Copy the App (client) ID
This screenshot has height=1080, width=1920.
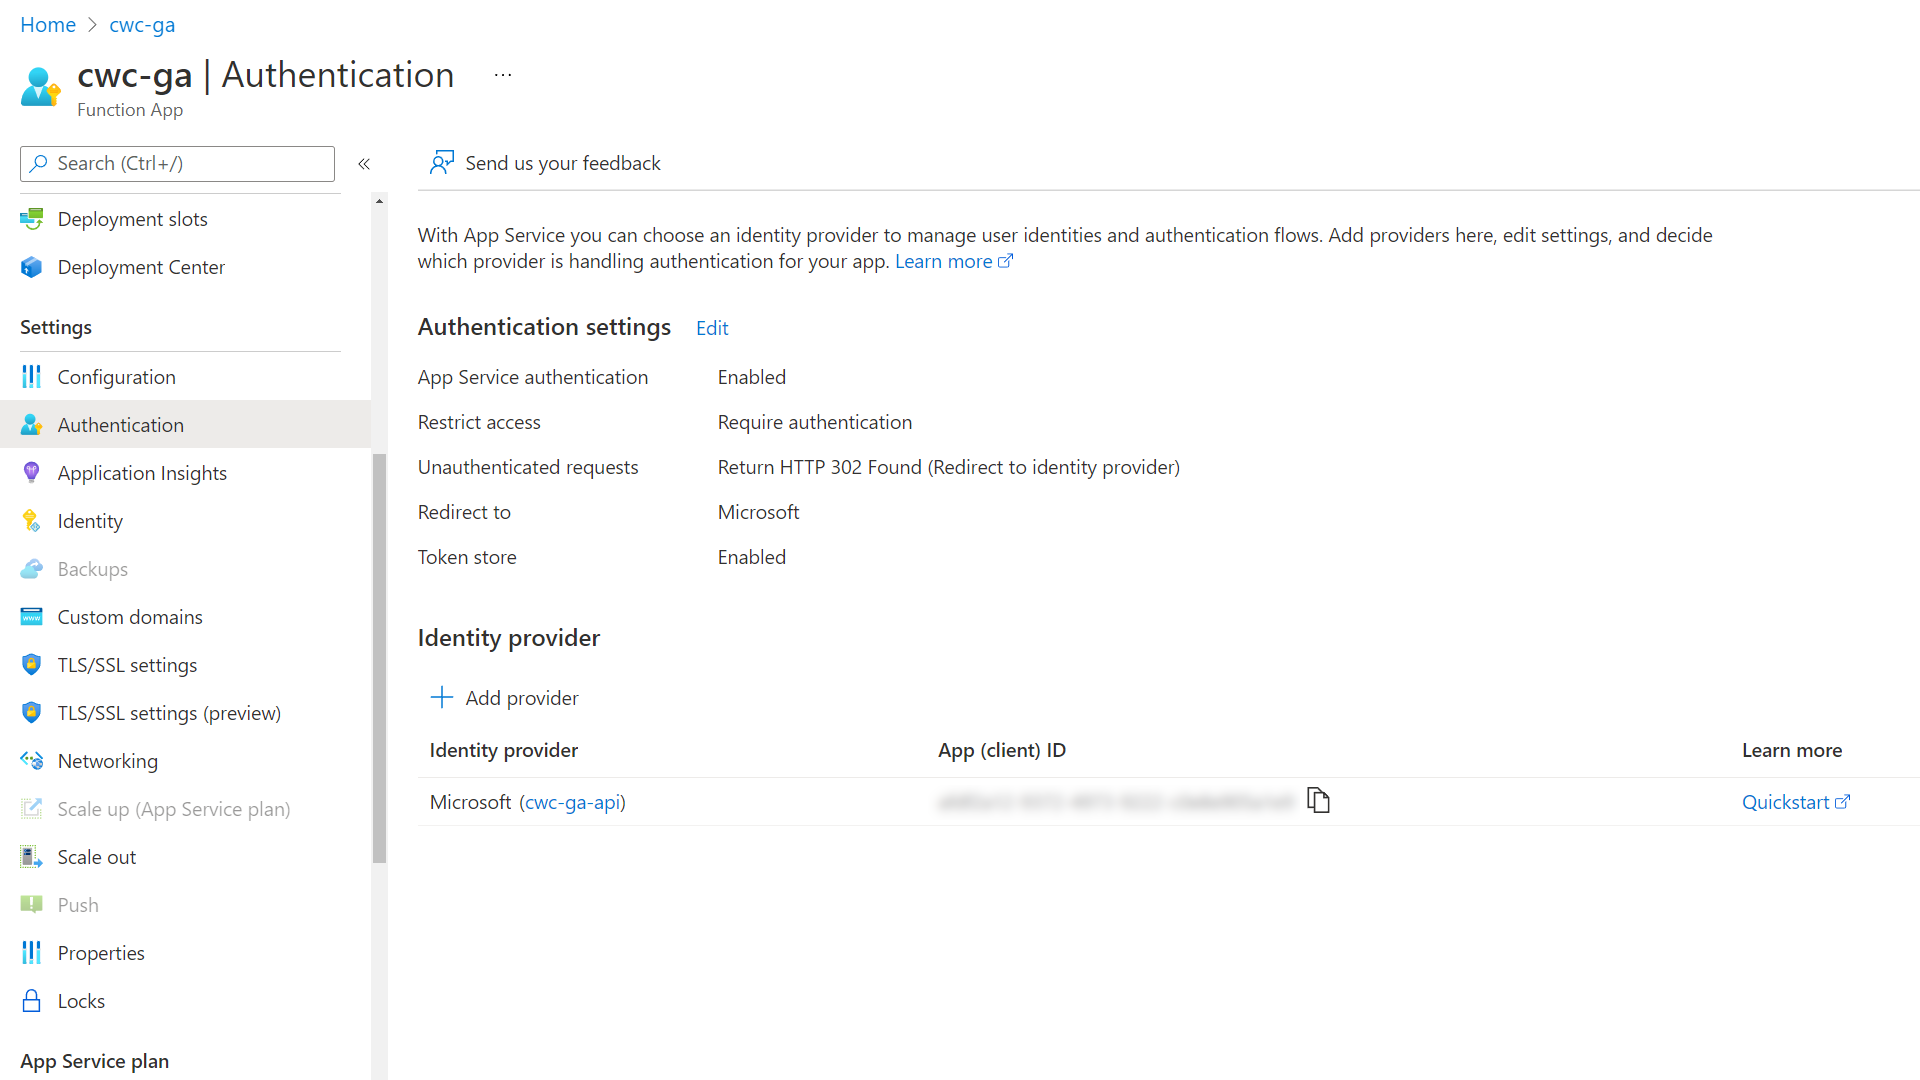click(x=1319, y=800)
